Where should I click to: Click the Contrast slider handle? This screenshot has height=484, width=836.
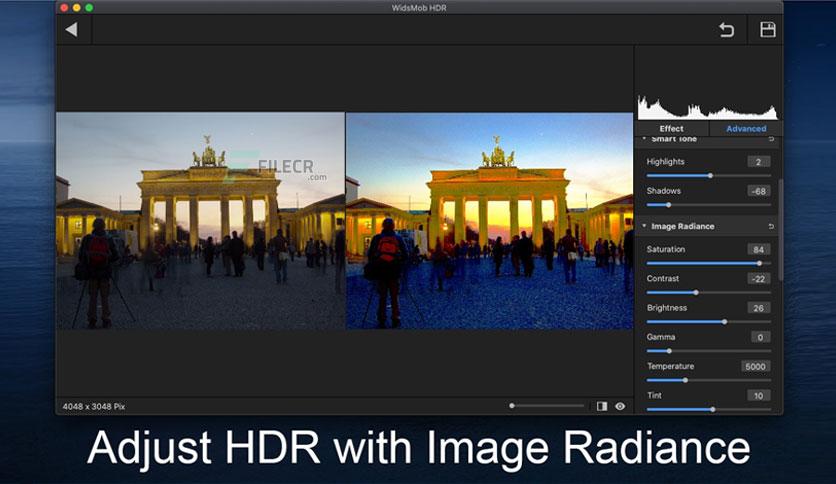click(696, 293)
